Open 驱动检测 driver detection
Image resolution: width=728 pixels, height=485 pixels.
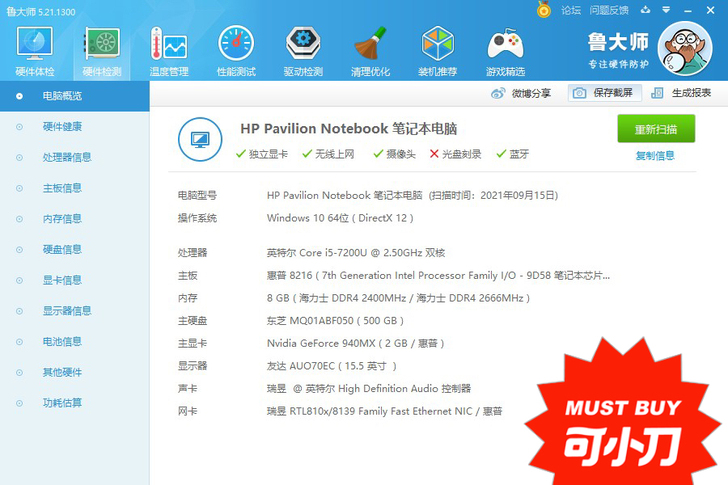[x=303, y=52]
